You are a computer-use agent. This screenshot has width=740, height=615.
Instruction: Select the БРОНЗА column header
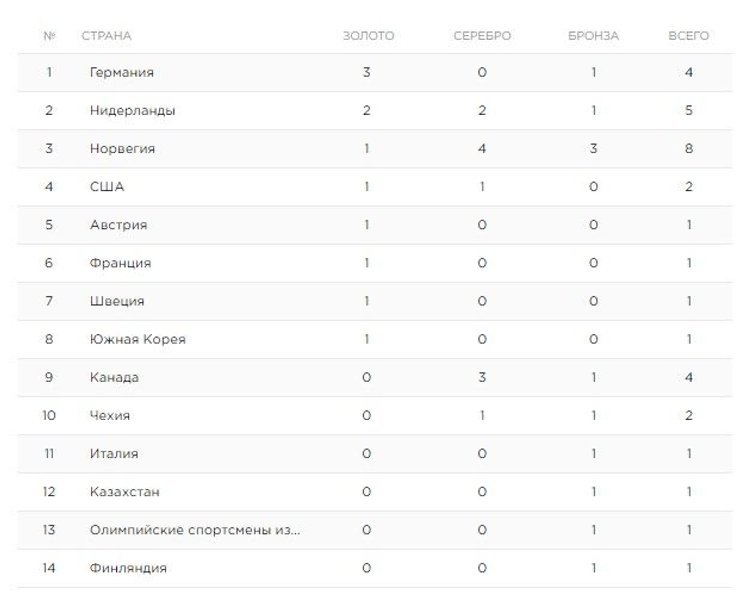click(593, 36)
